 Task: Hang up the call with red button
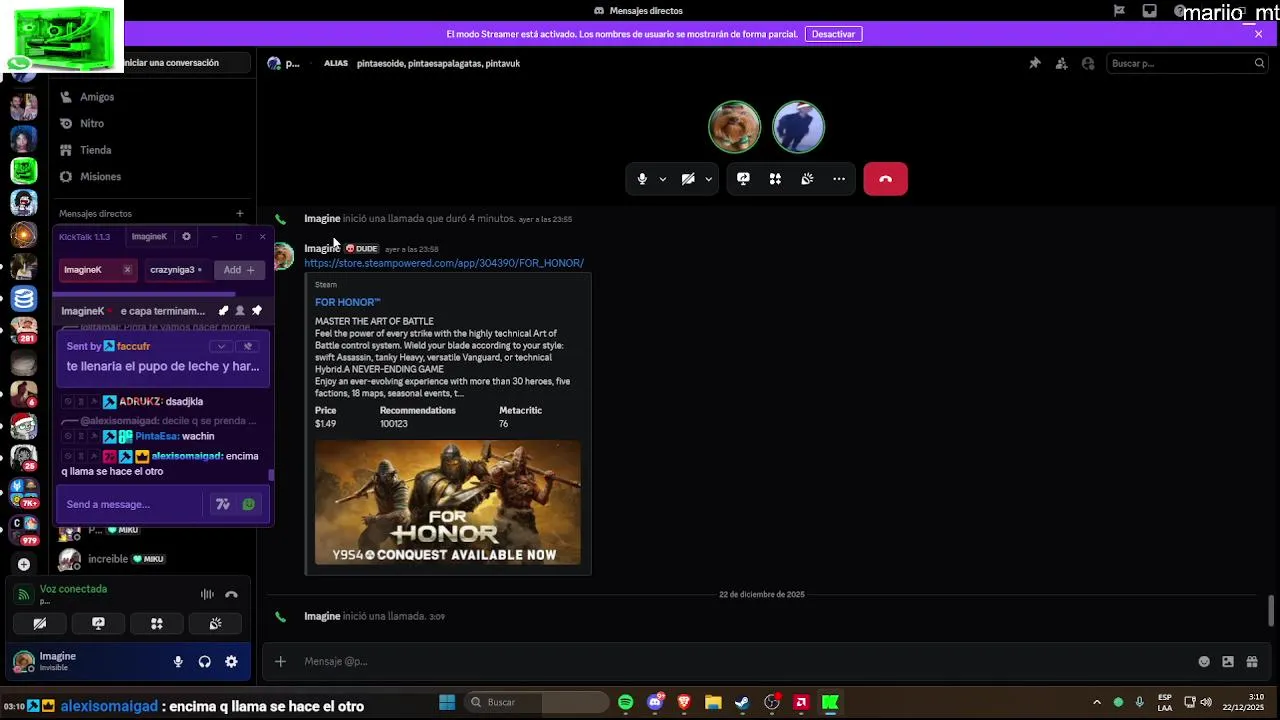(885, 179)
